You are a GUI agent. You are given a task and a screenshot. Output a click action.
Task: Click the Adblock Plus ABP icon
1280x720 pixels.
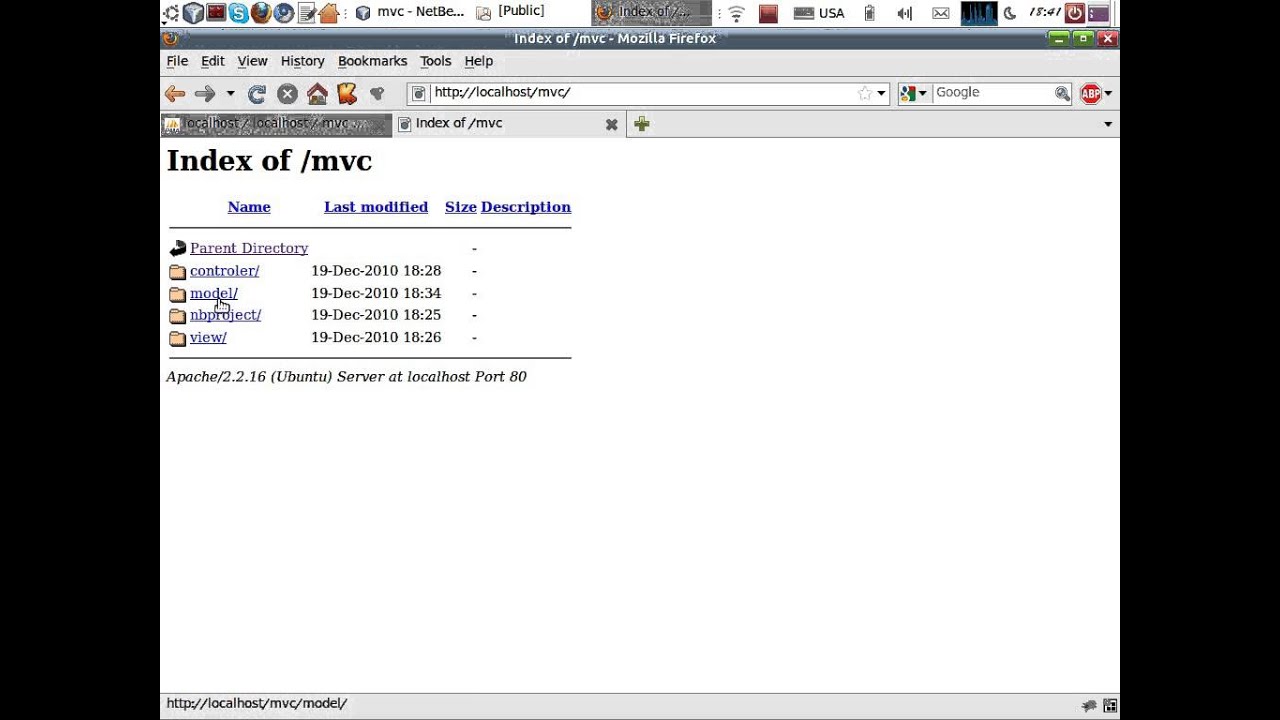[x=1091, y=93]
